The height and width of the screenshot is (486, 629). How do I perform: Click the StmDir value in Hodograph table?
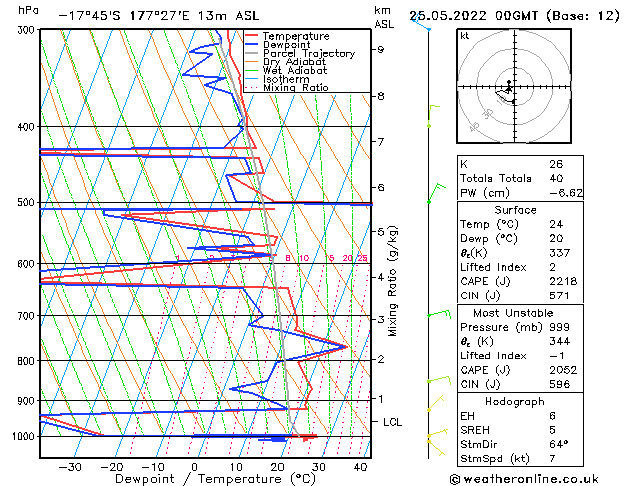point(559,444)
